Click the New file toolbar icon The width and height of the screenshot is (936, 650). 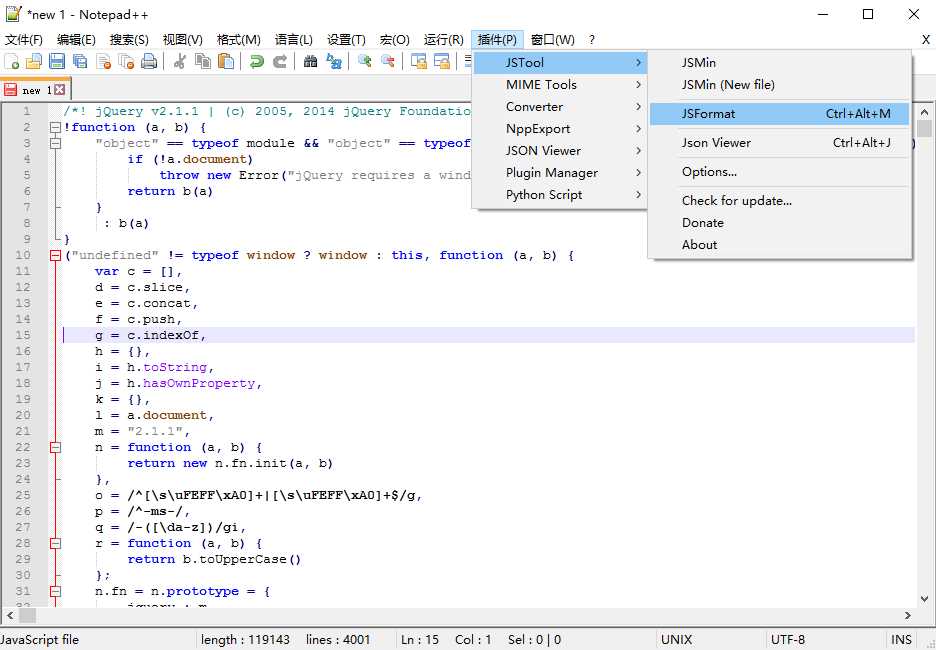[12, 62]
